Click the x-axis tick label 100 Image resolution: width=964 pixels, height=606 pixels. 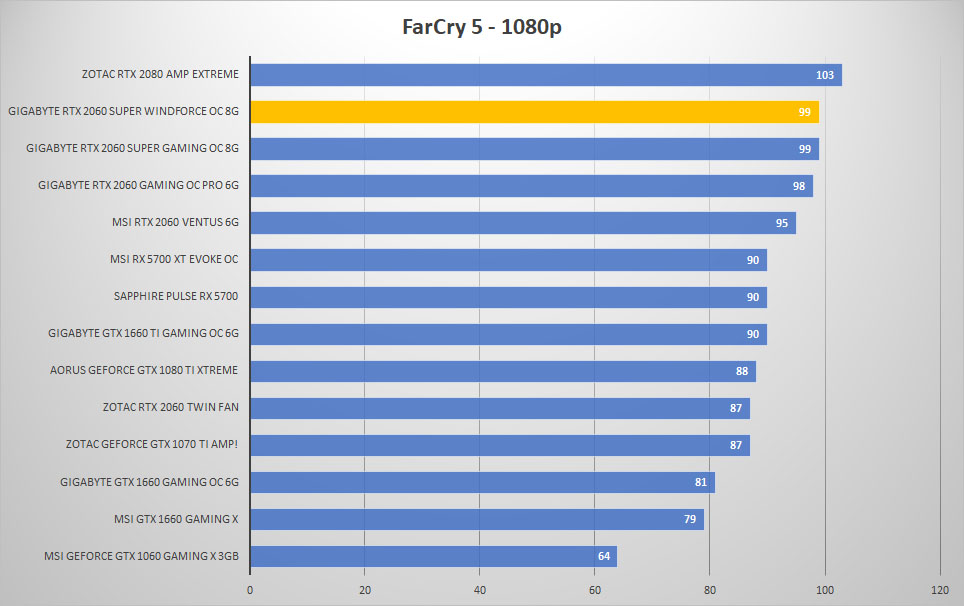click(824, 590)
